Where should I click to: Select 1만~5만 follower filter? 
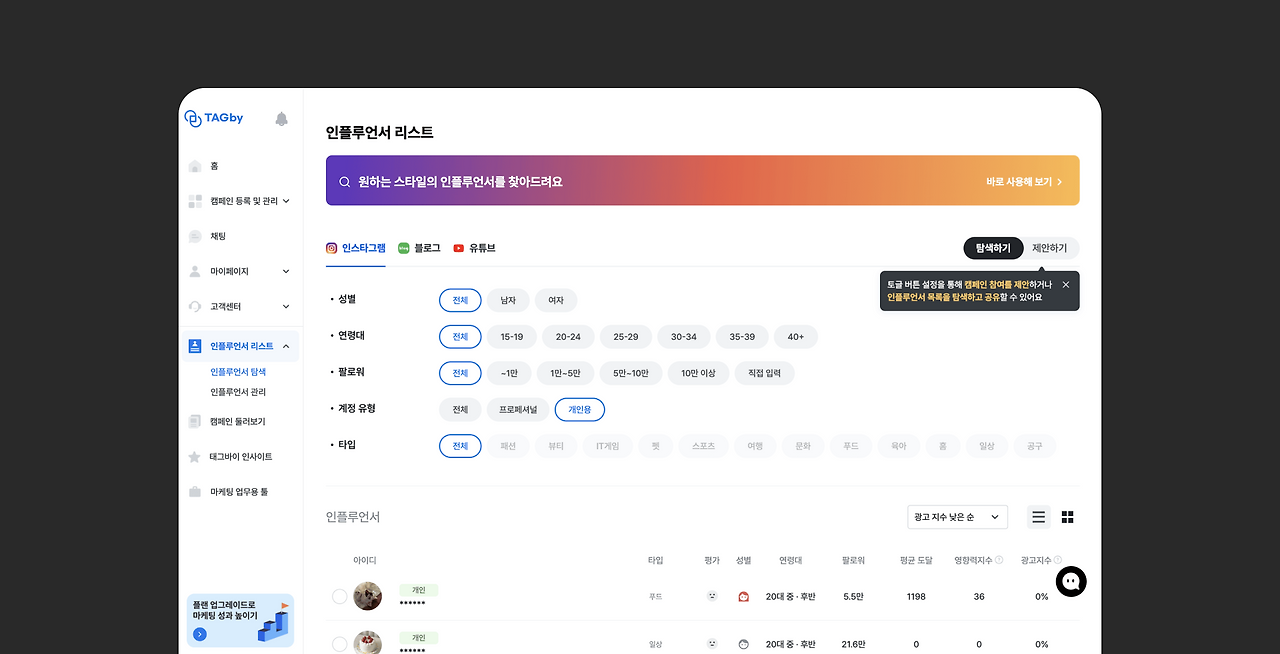[566, 373]
